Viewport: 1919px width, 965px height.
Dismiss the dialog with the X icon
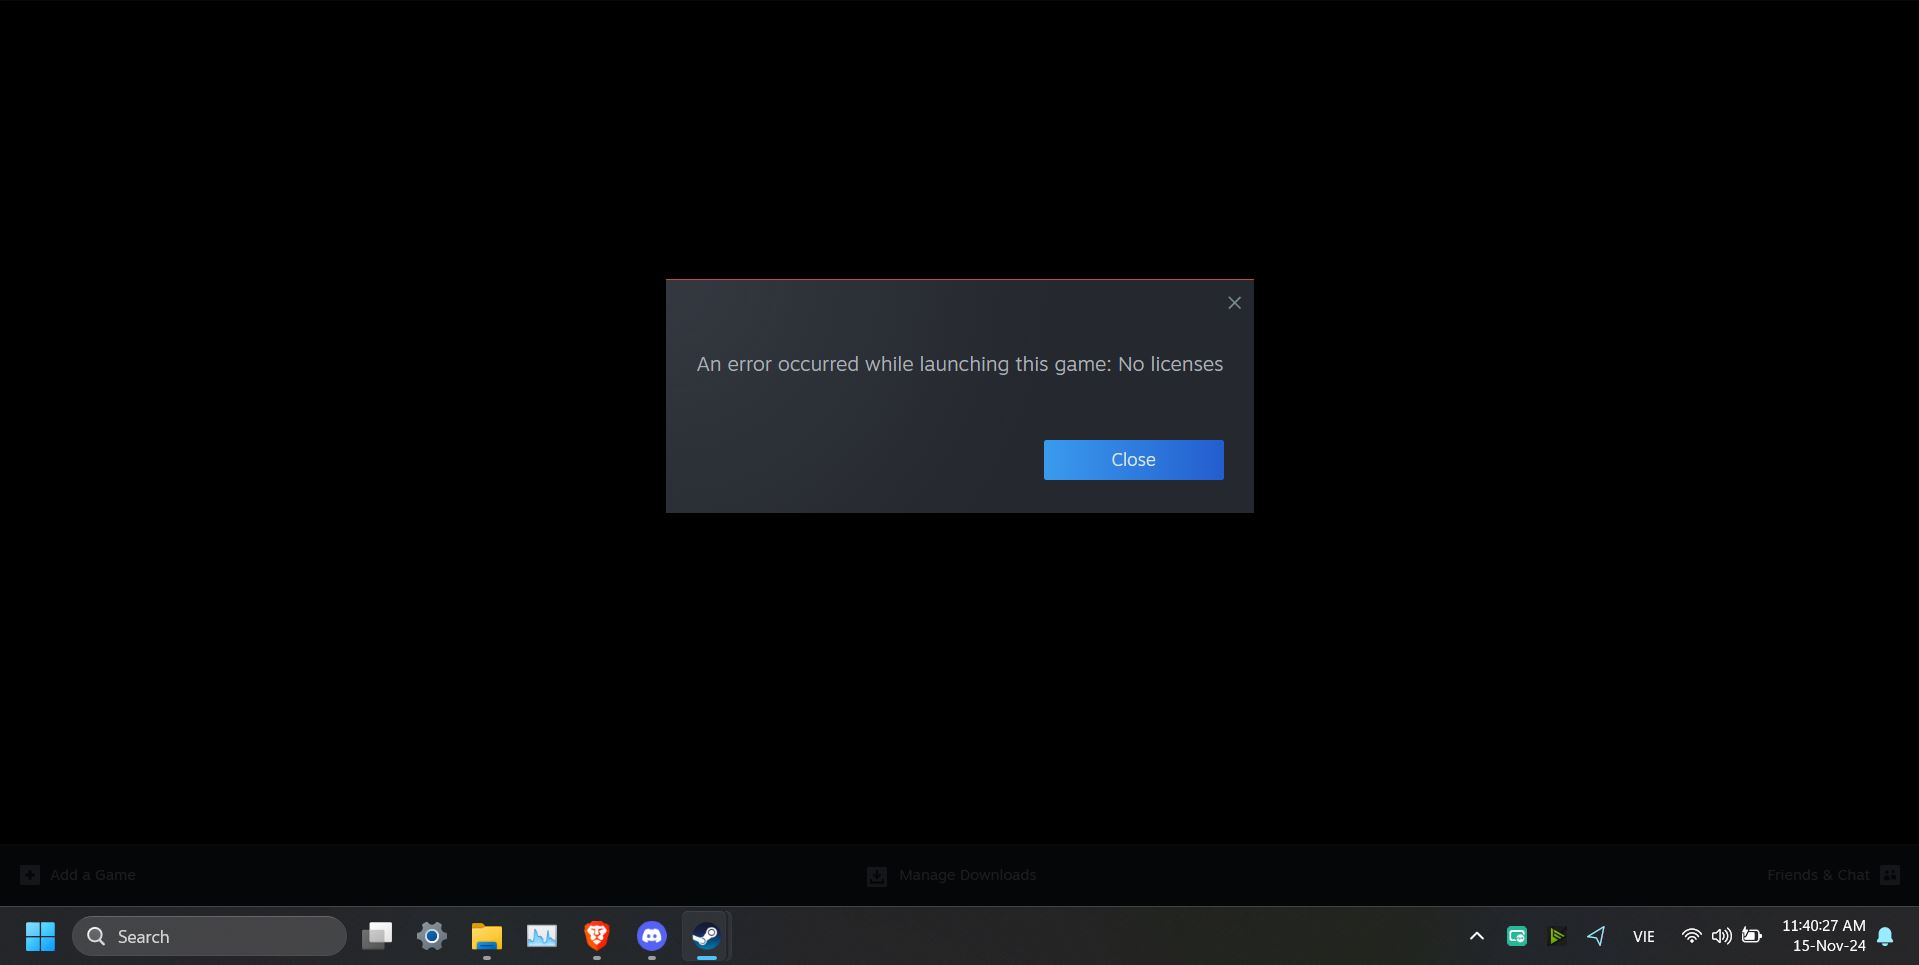[x=1233, y=302]
